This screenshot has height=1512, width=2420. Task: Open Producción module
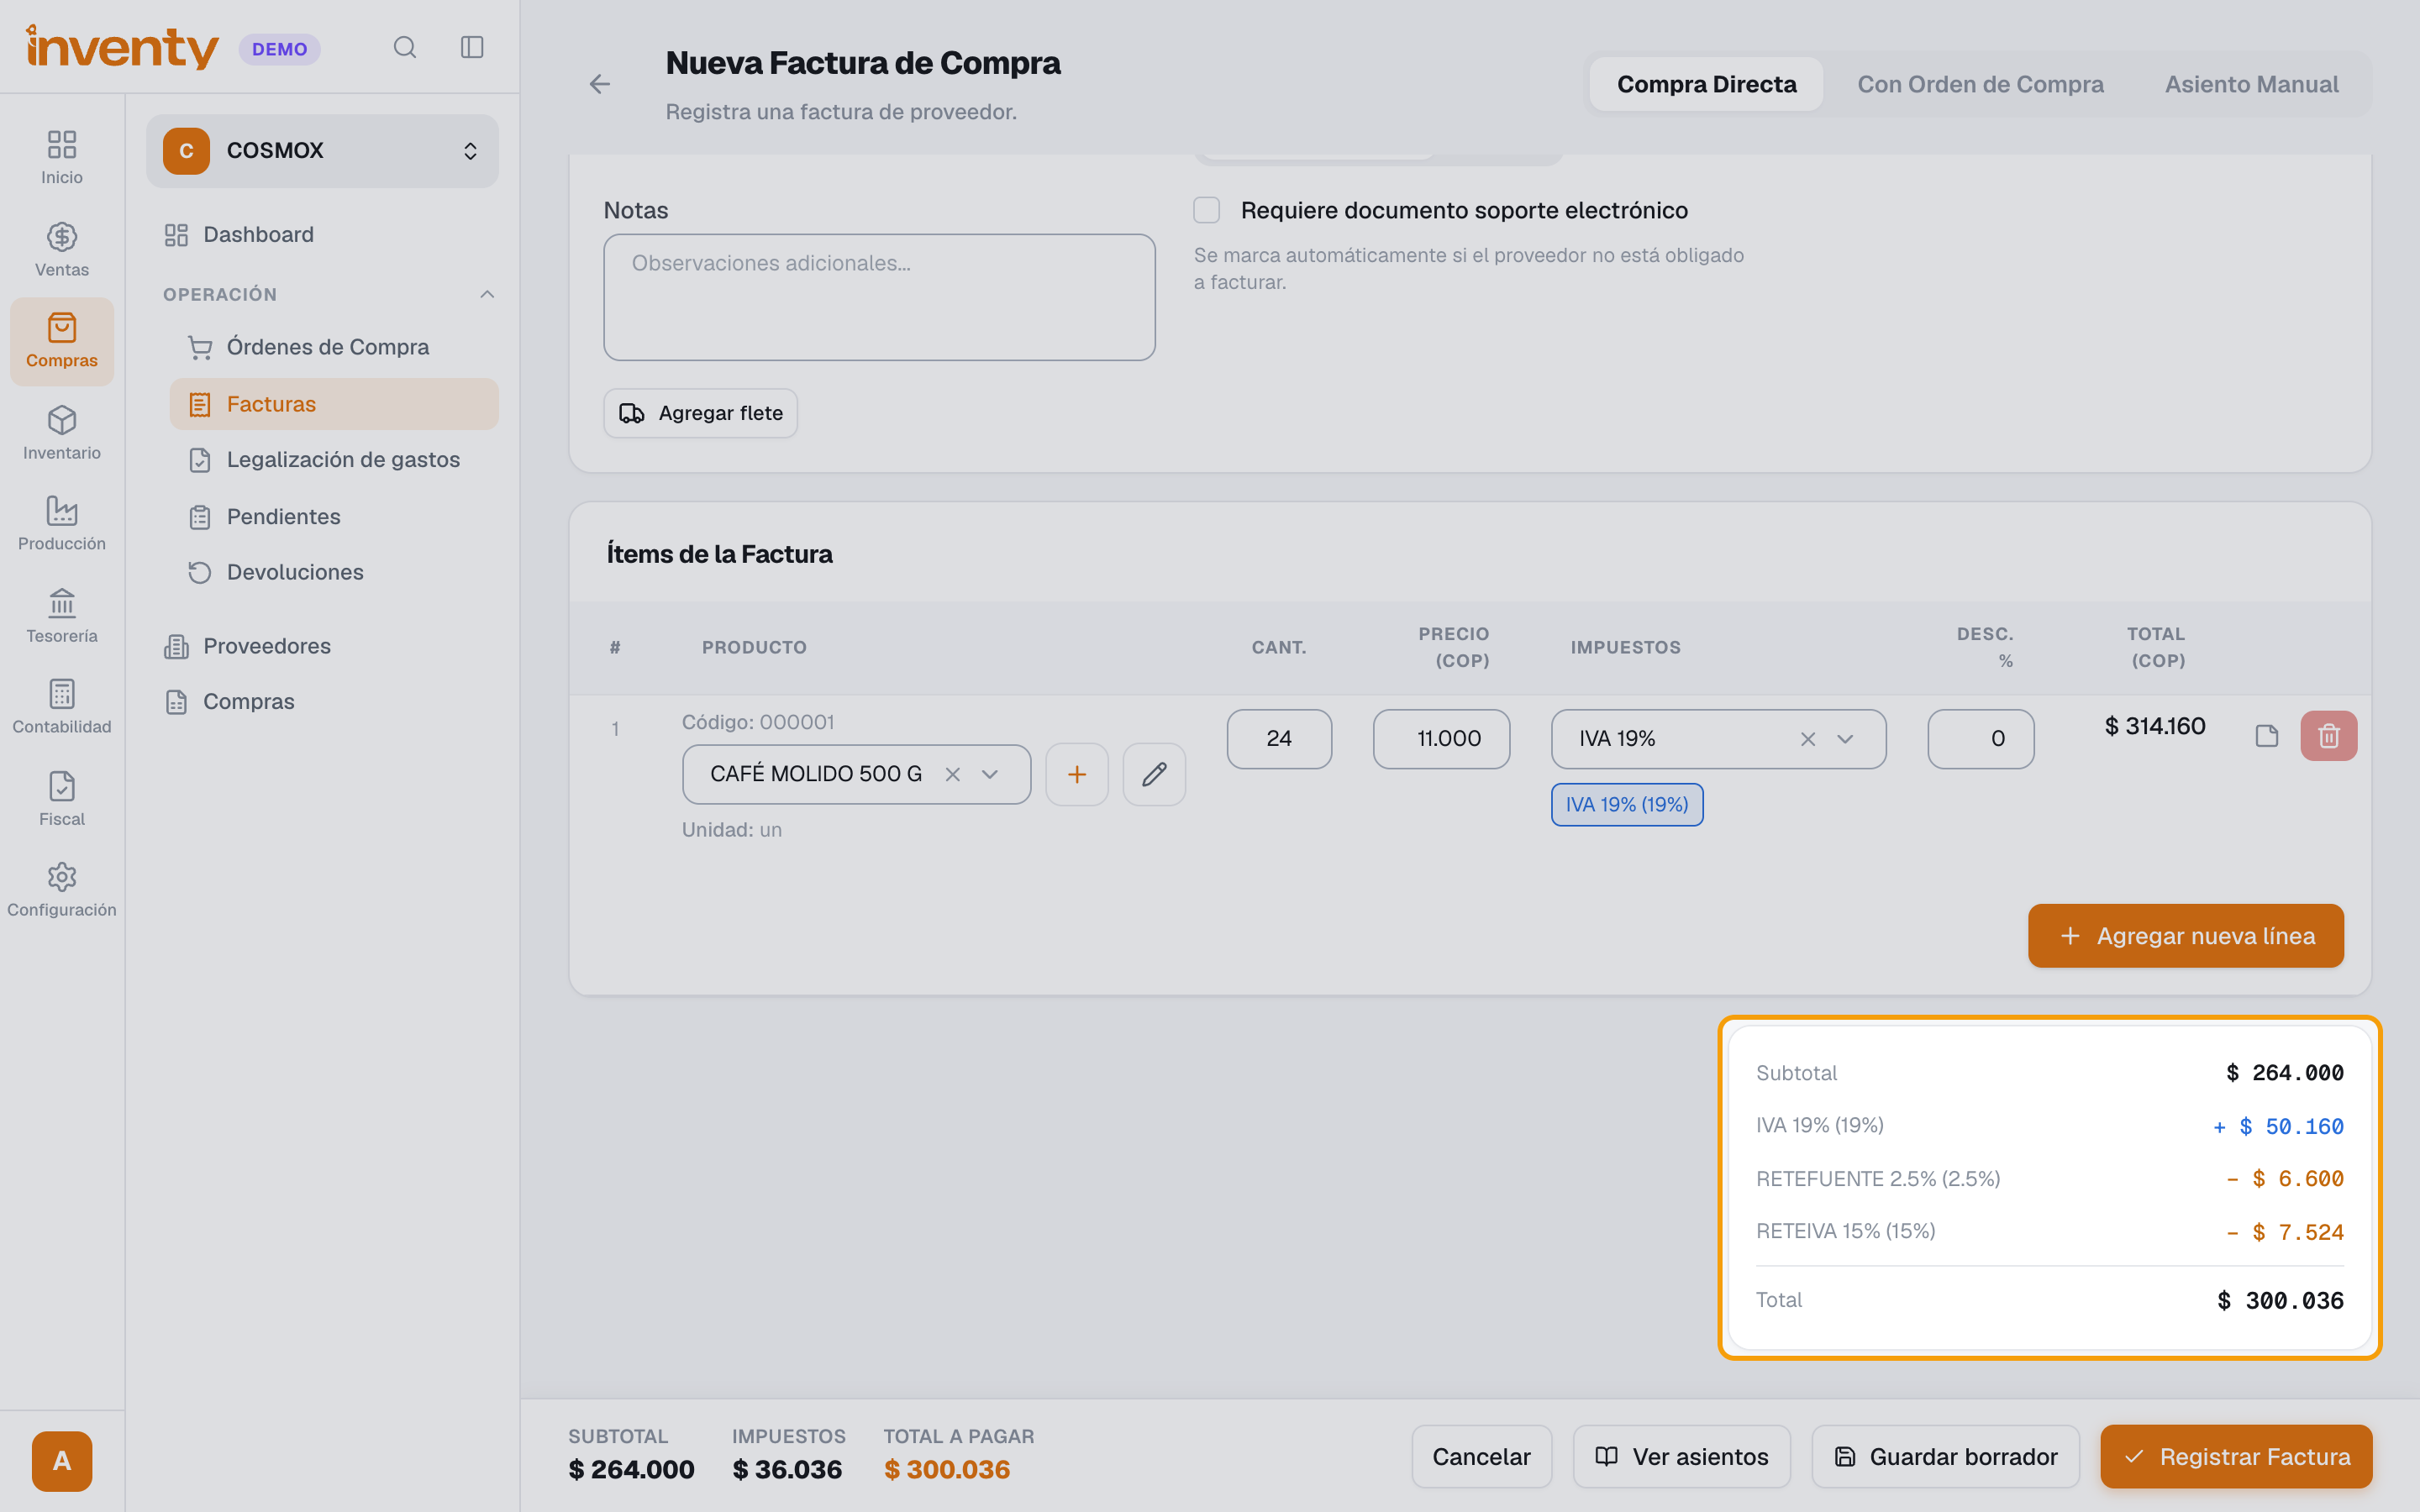[x=62, y=523]
